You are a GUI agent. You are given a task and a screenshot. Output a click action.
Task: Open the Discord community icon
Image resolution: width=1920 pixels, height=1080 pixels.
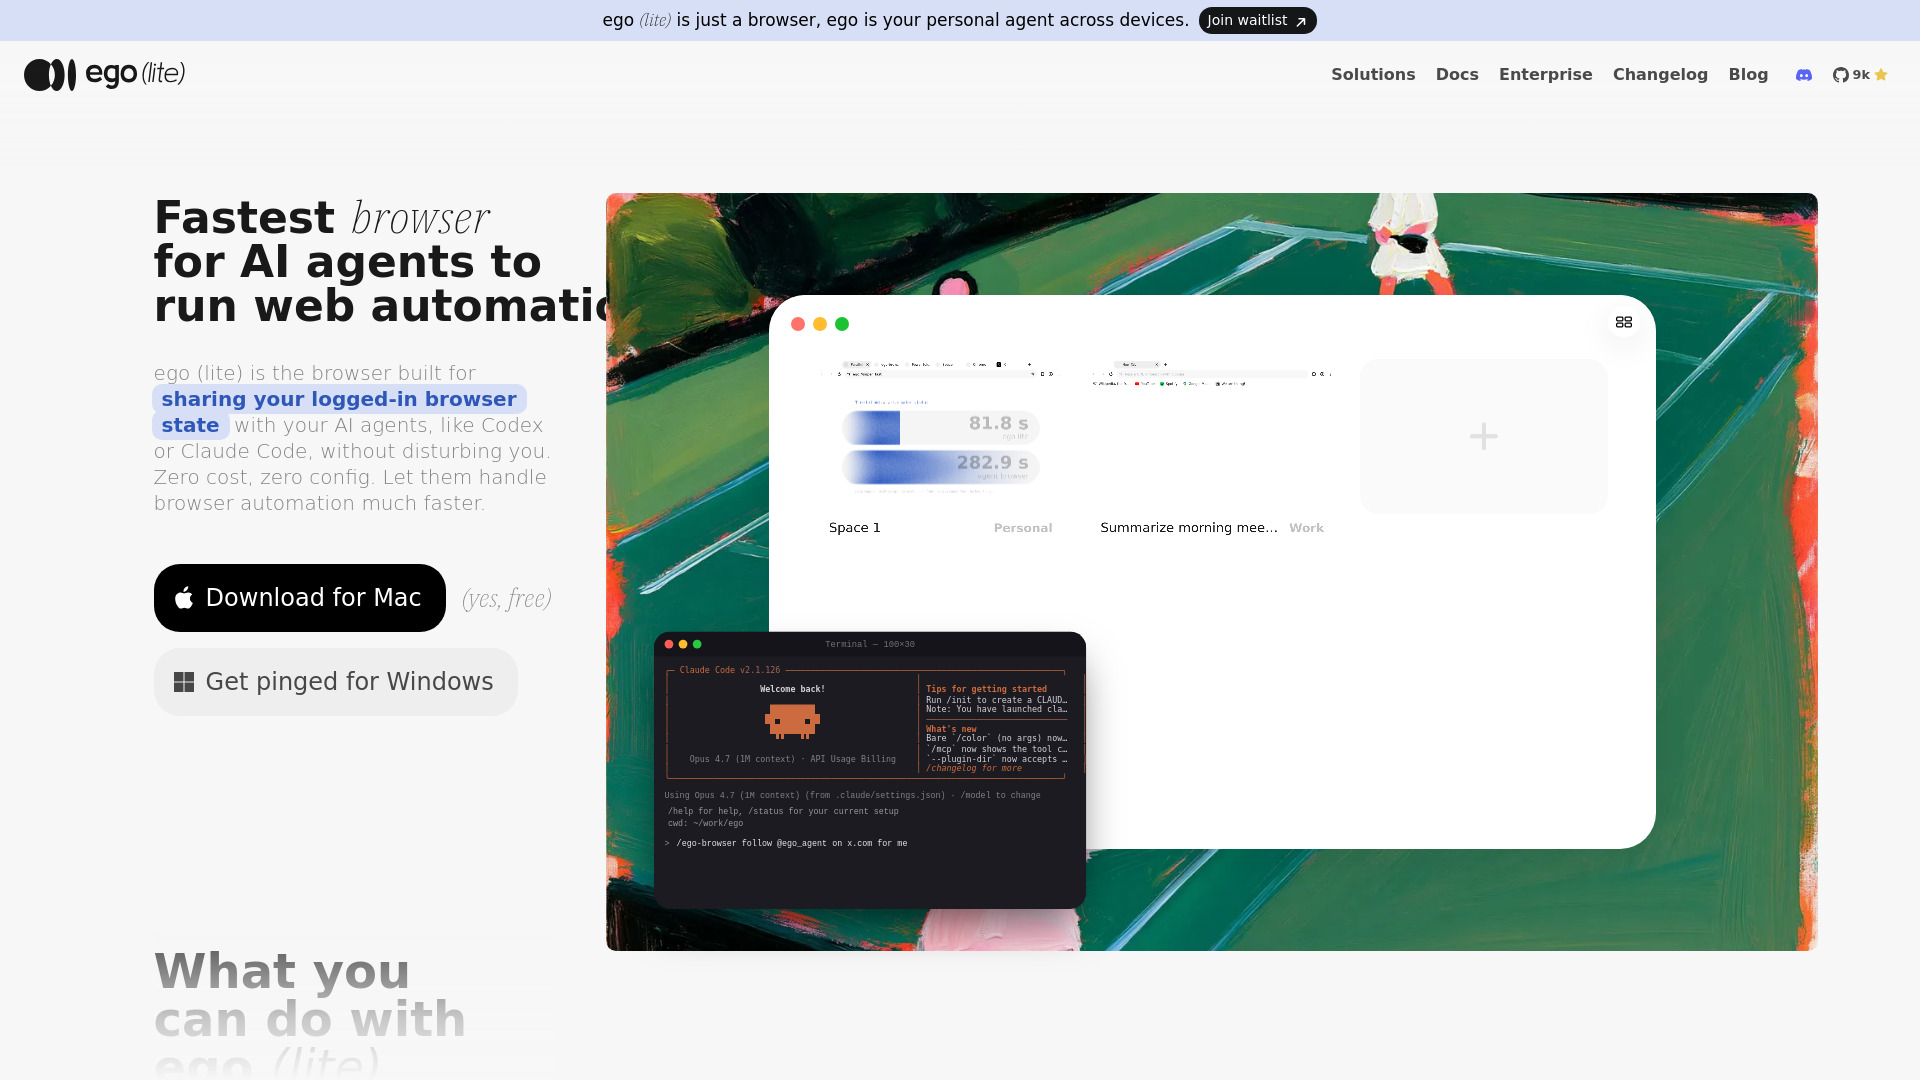[x=1804, y=75]
